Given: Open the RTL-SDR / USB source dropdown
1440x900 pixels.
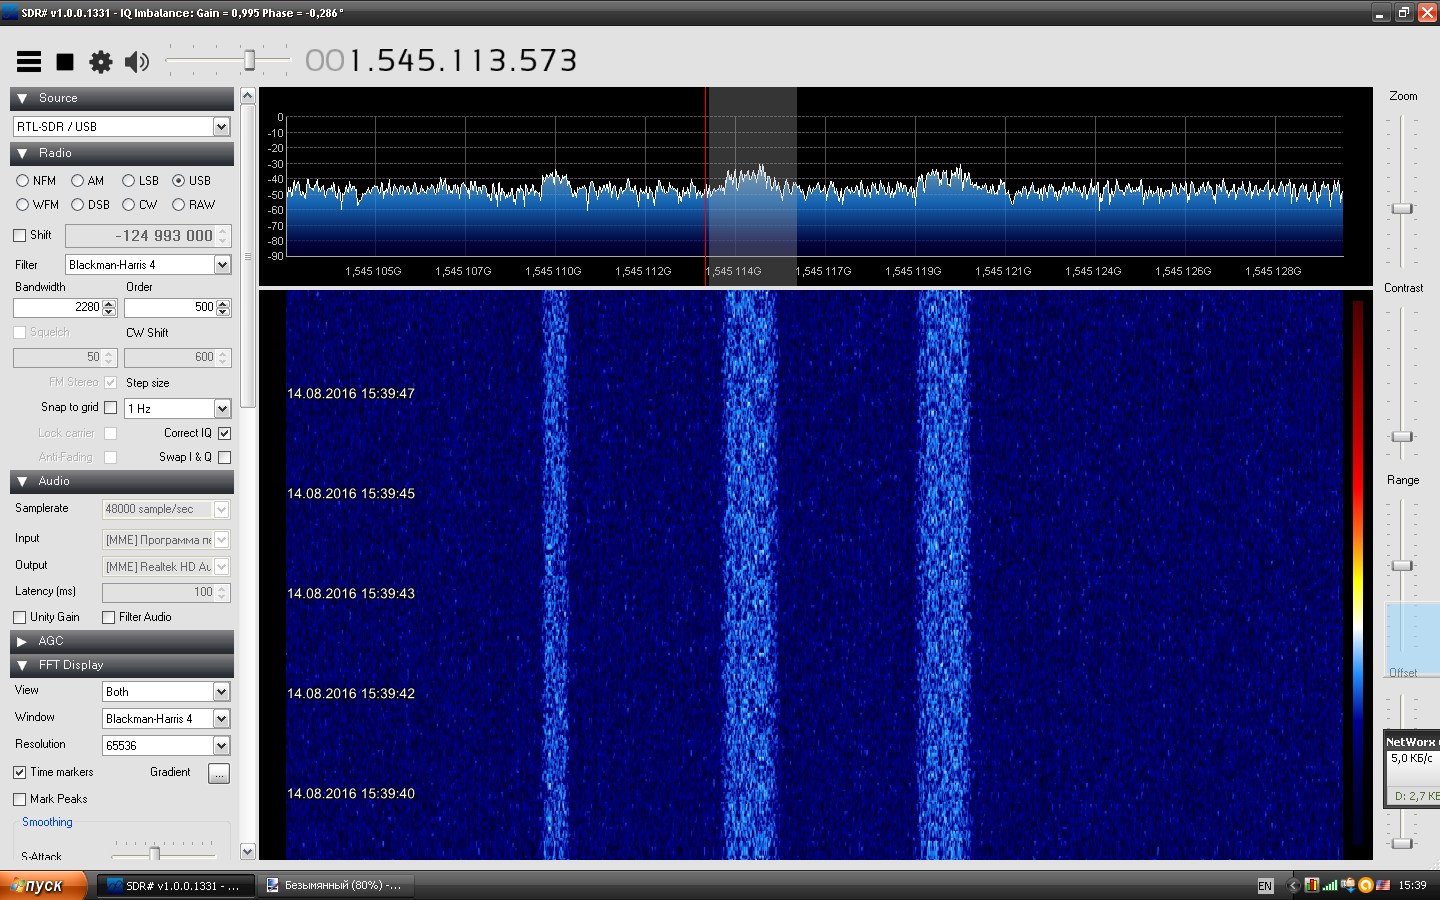Looking at the screenshot, I should coord(122,127).
